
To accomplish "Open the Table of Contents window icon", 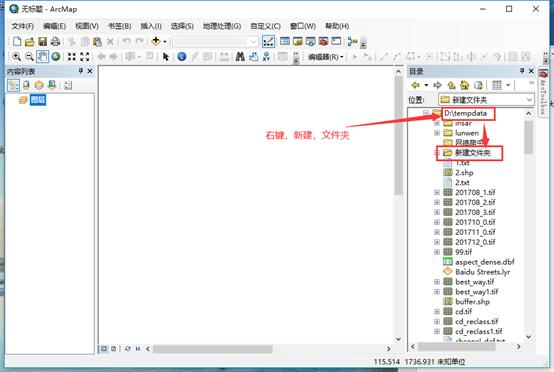I will (x=285, y=41).
